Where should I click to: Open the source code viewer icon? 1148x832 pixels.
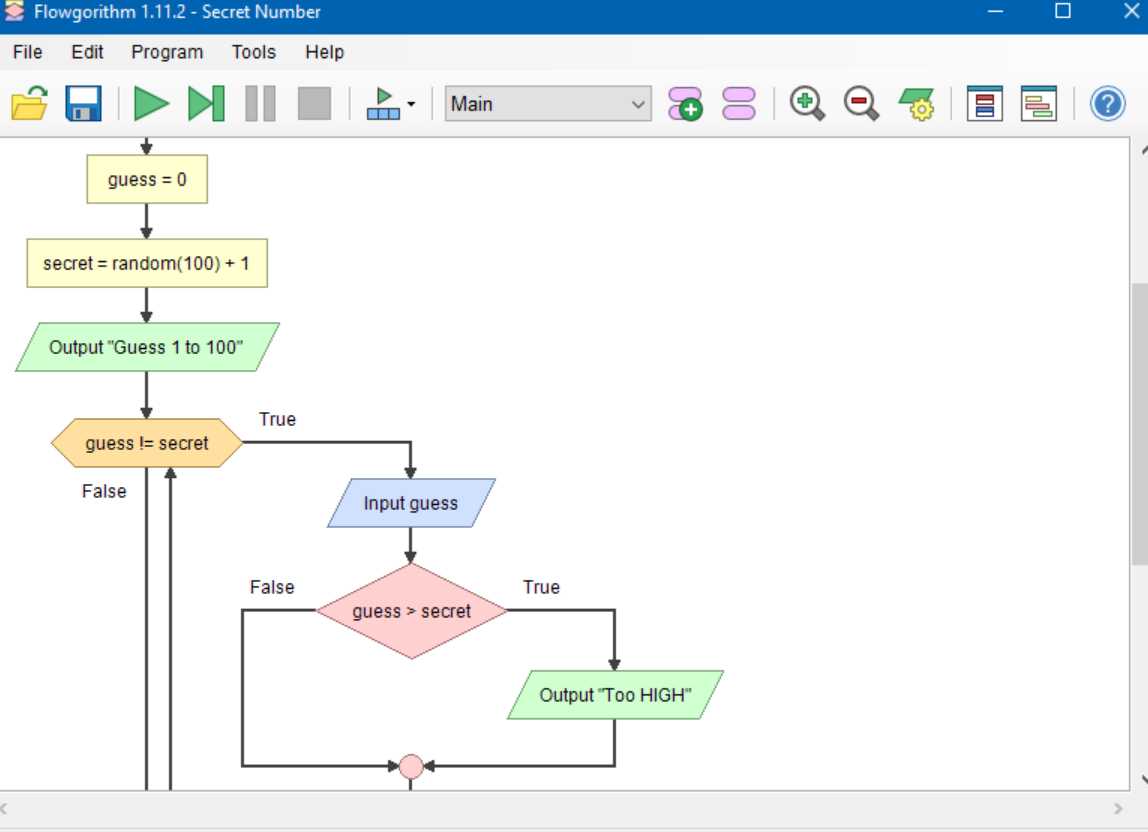[1039, 103]
